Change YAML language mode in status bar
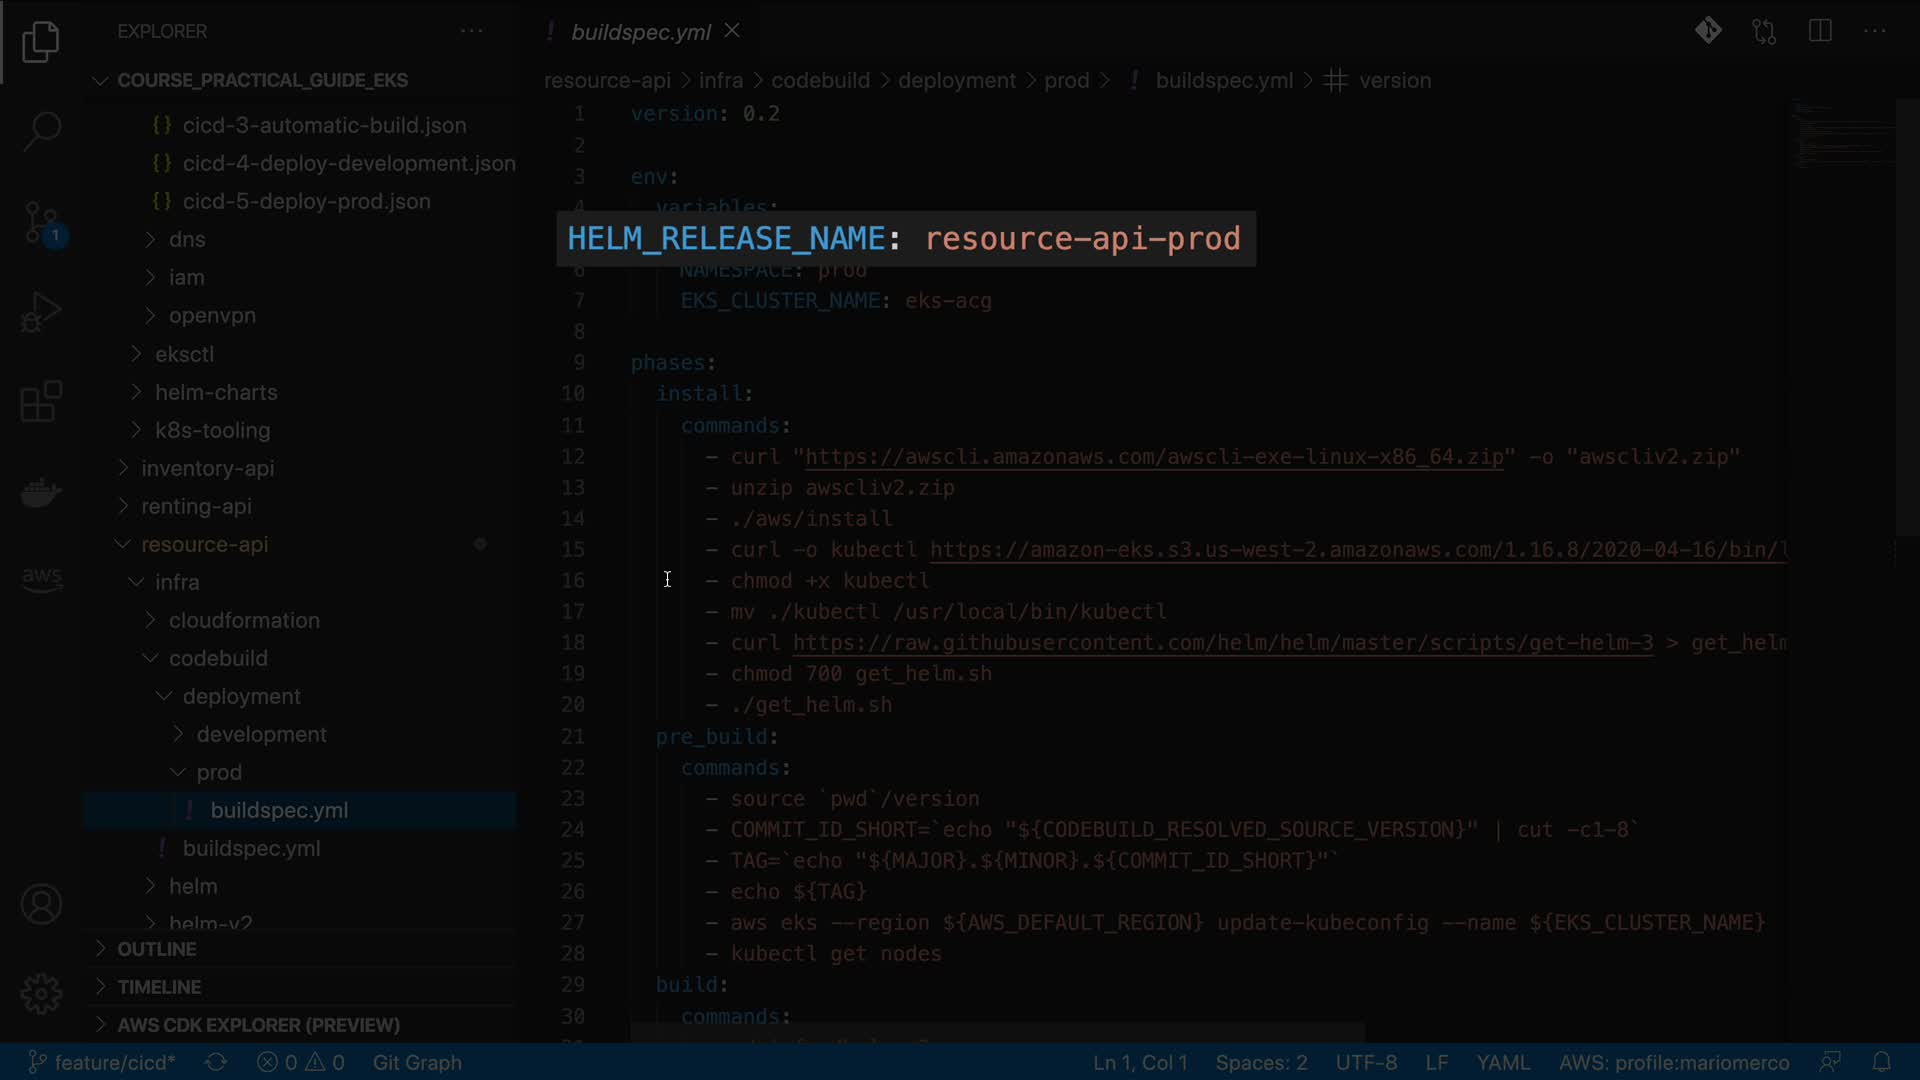 (1503, 1062)
